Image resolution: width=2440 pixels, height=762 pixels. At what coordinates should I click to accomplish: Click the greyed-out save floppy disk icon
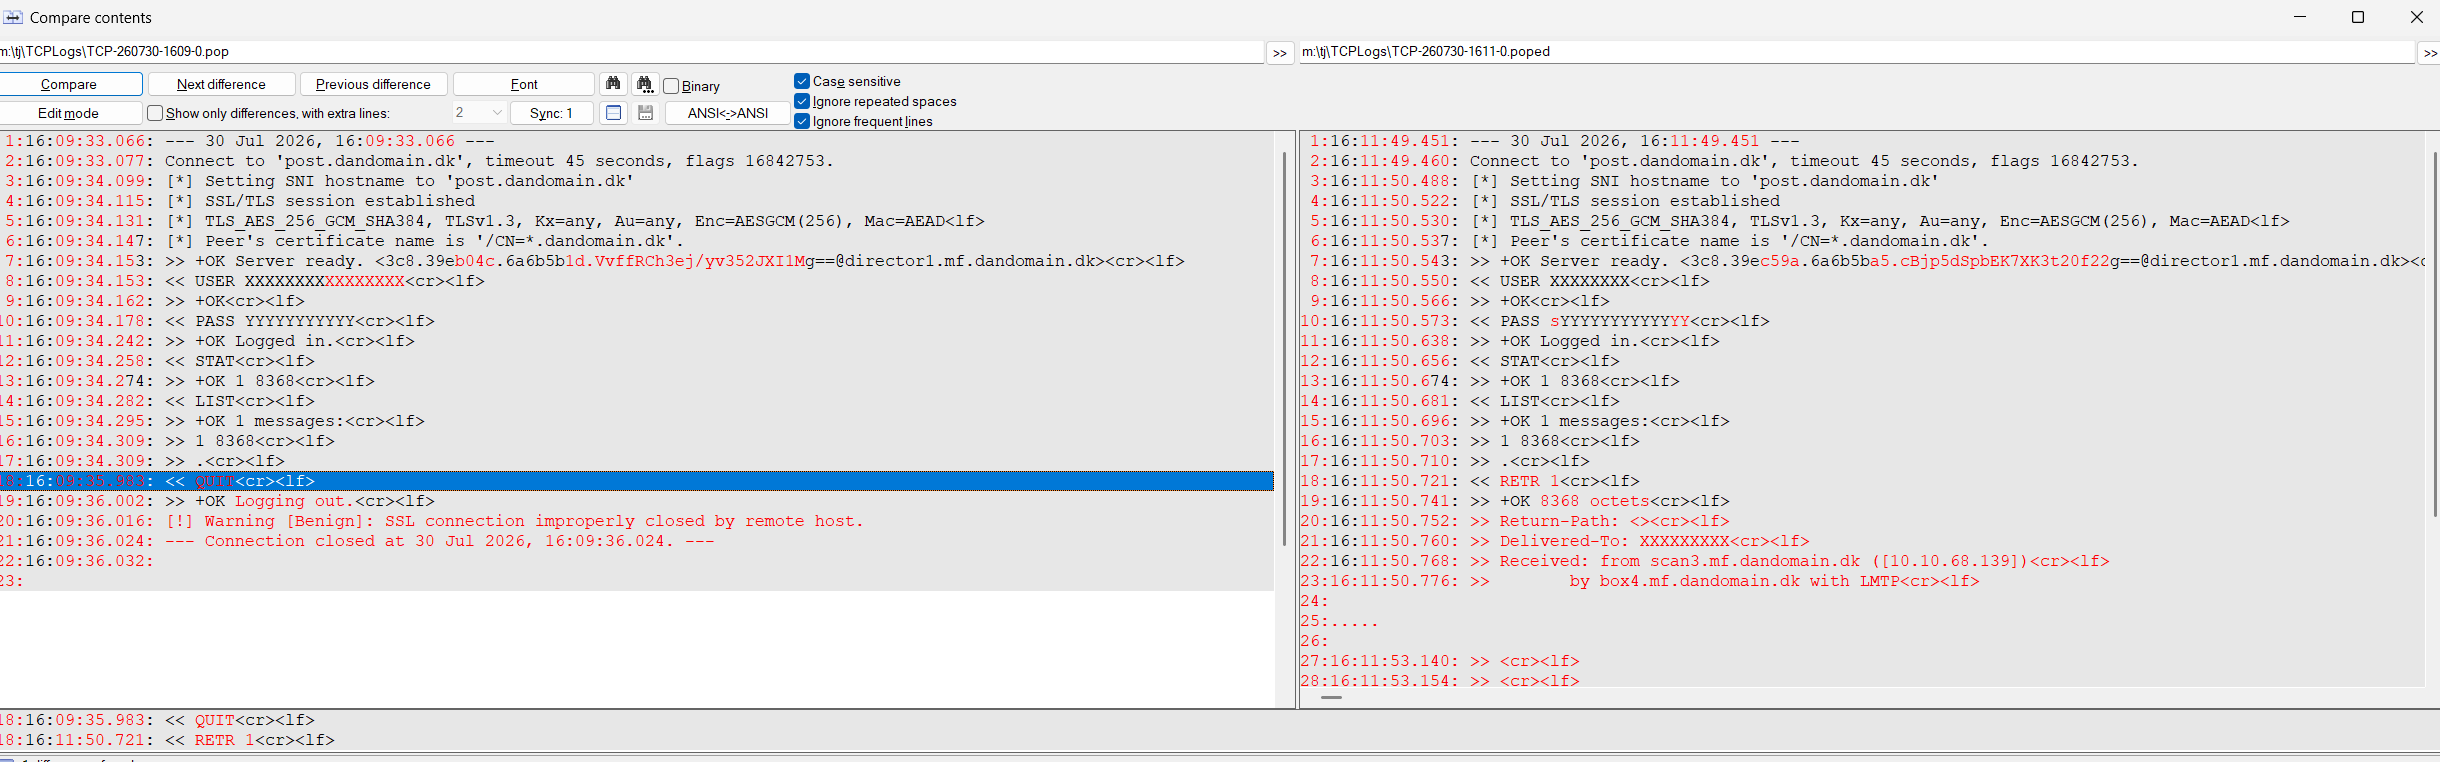(x=645, y=113)
